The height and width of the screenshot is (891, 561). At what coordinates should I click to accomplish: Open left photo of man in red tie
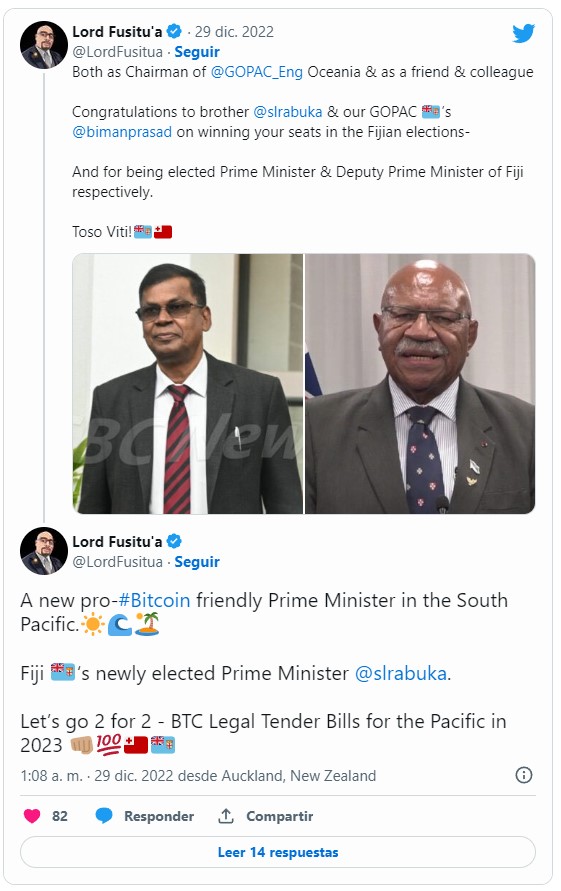188,384
